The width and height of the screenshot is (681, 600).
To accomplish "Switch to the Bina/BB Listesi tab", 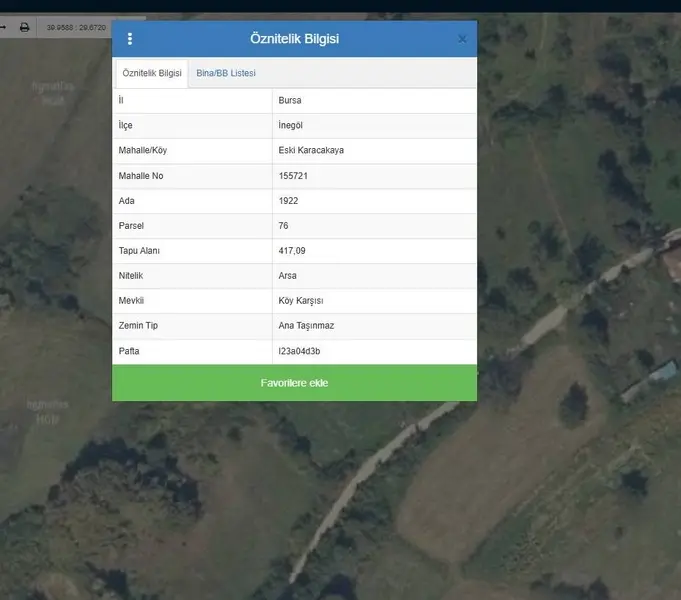I will click(x=226, y=73).
